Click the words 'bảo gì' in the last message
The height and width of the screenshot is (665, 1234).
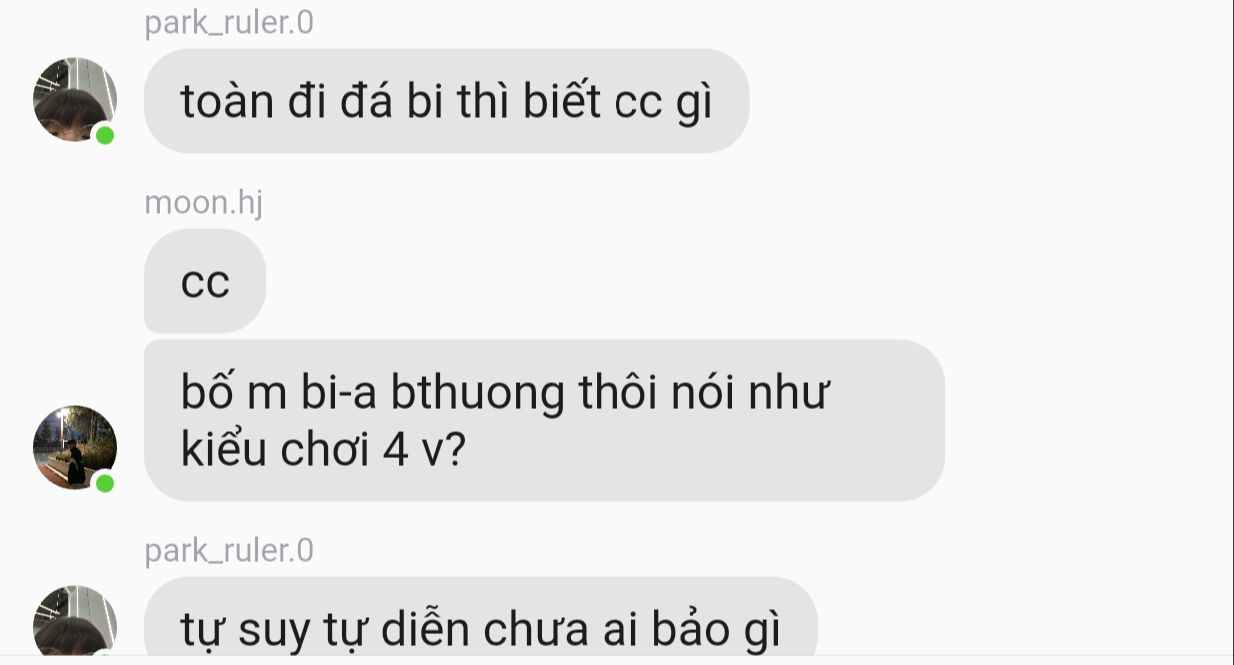point(716,629)
